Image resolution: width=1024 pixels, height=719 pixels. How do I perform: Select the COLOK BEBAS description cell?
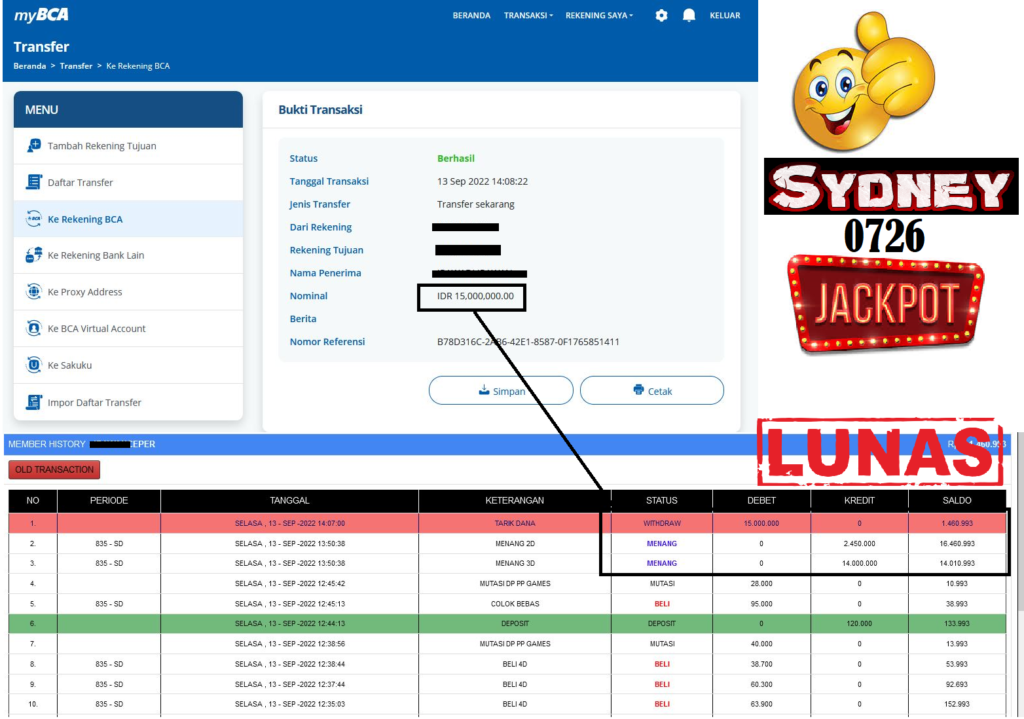pyautogui.click(x=515, y=604)
